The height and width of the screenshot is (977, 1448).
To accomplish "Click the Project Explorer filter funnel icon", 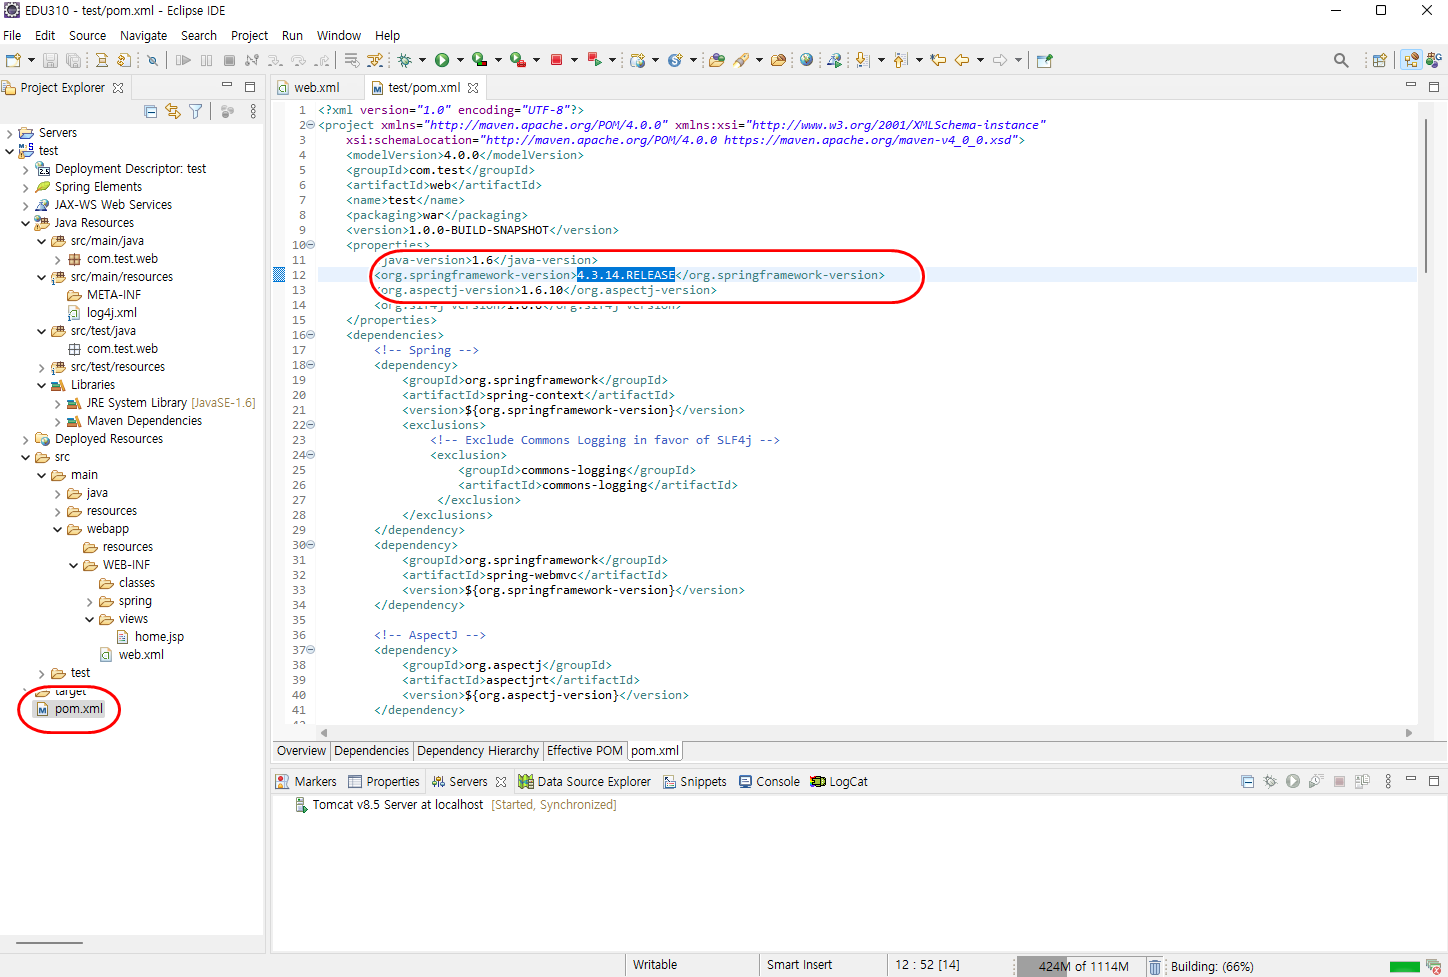I will click(x=196, y=112).
